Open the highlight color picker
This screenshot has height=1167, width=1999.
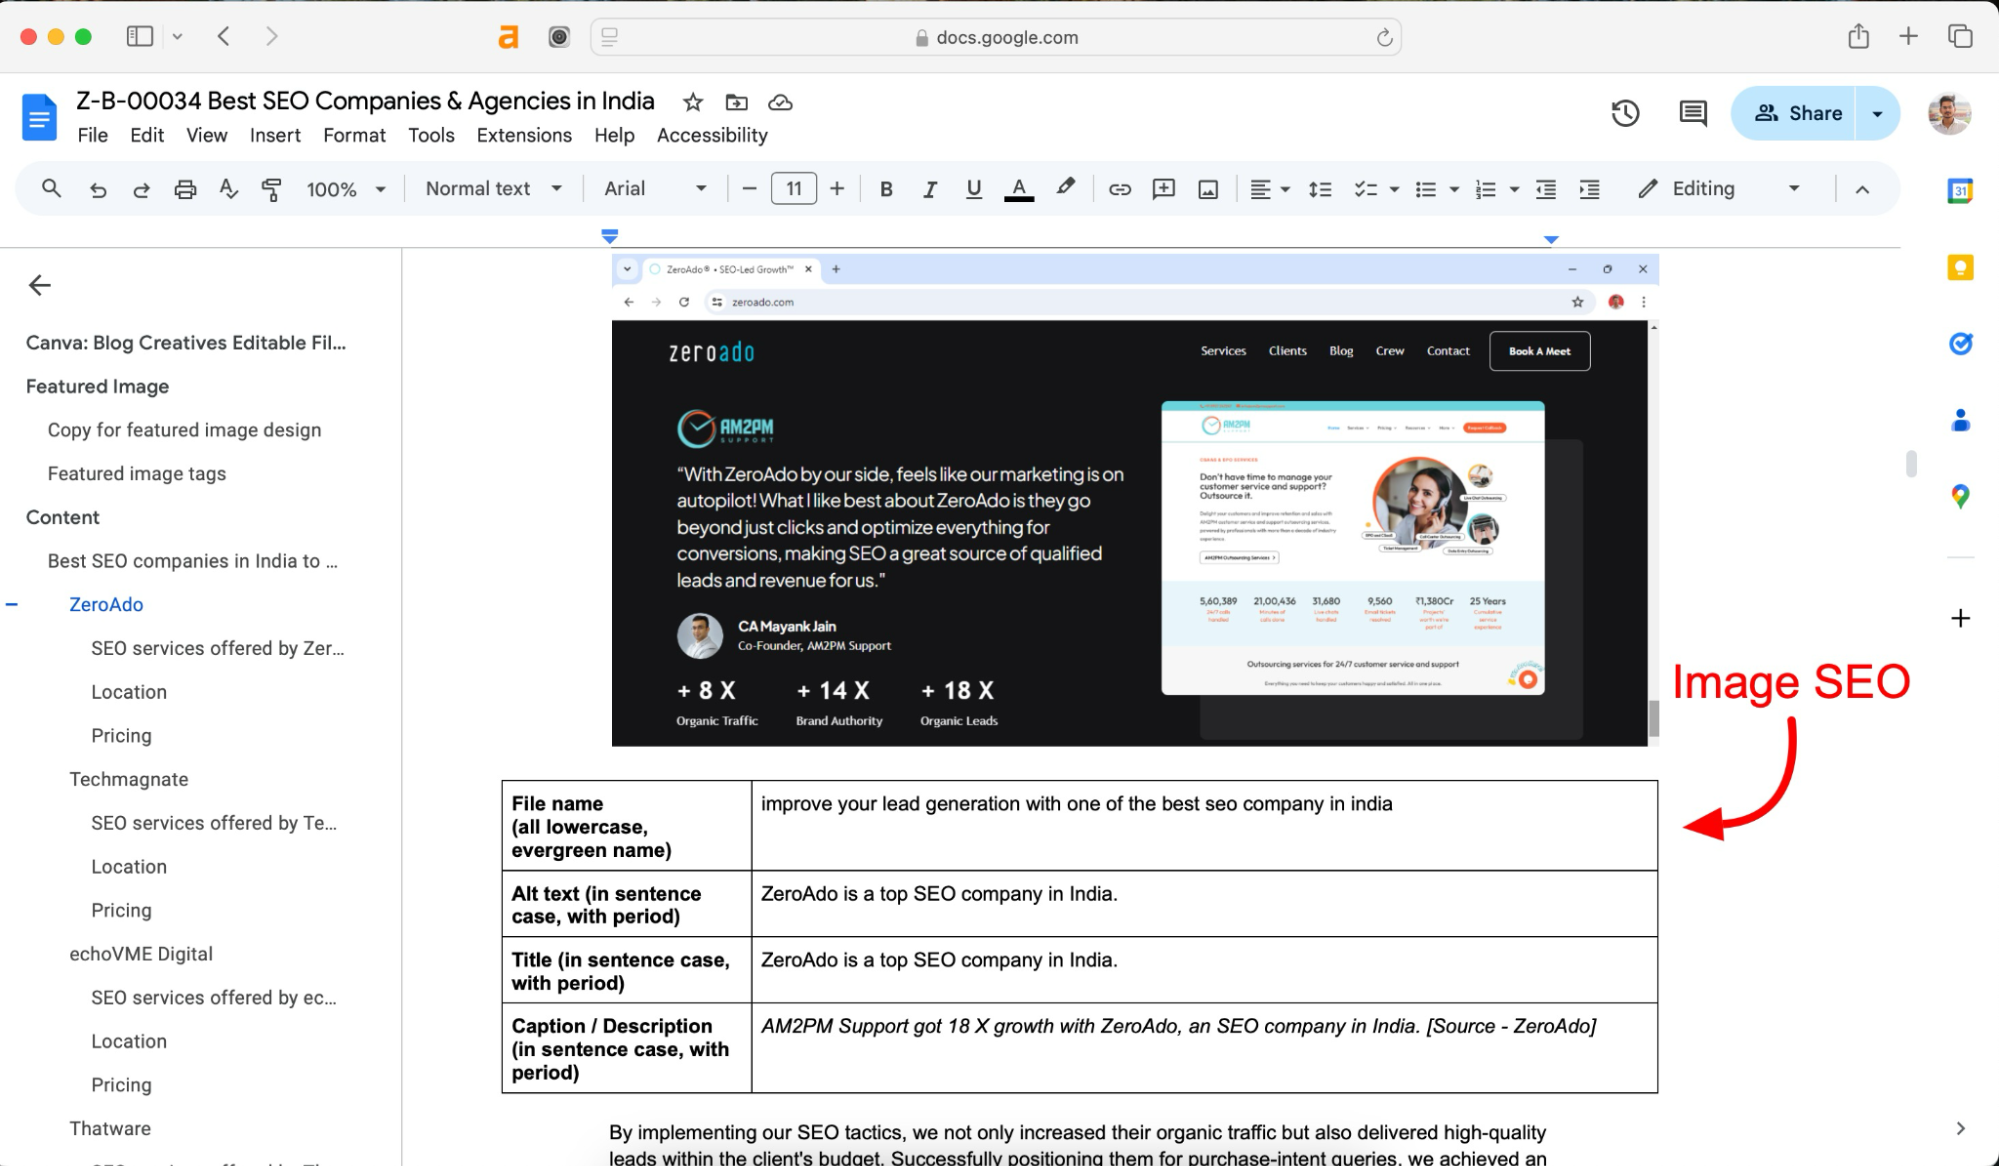[x=1065, y=188]
